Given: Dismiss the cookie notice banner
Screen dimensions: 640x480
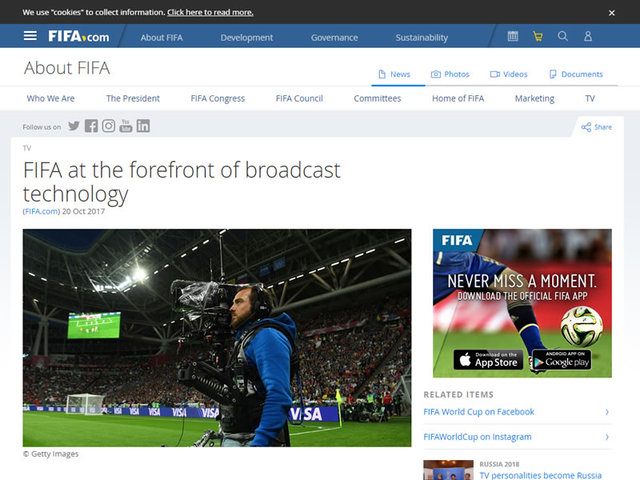Looking at the screenshot, I should (612, 12).
